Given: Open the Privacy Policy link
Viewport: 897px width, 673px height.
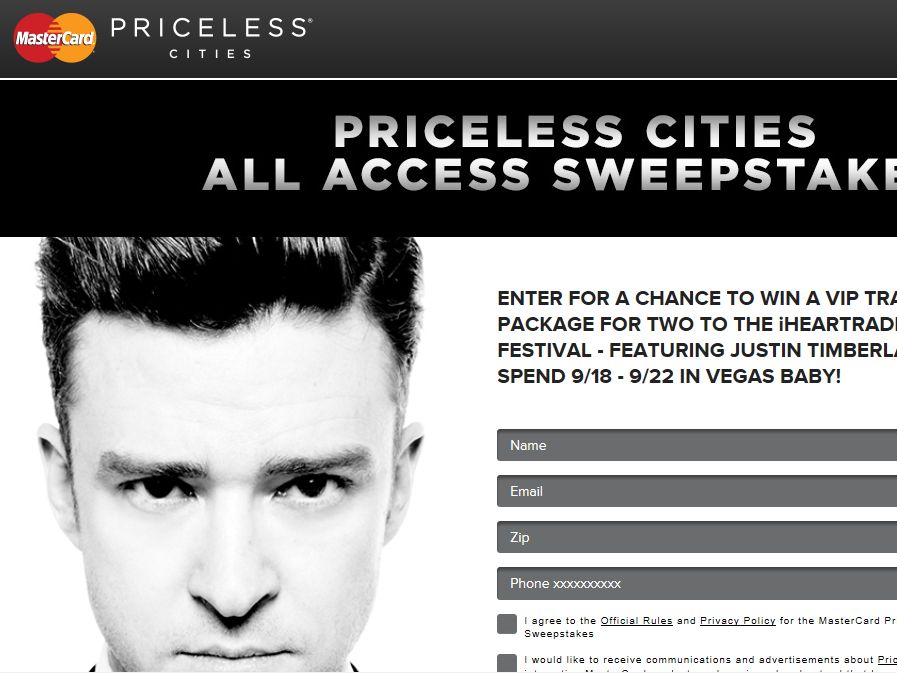Looking at the screenshot, I should [737, 620].
